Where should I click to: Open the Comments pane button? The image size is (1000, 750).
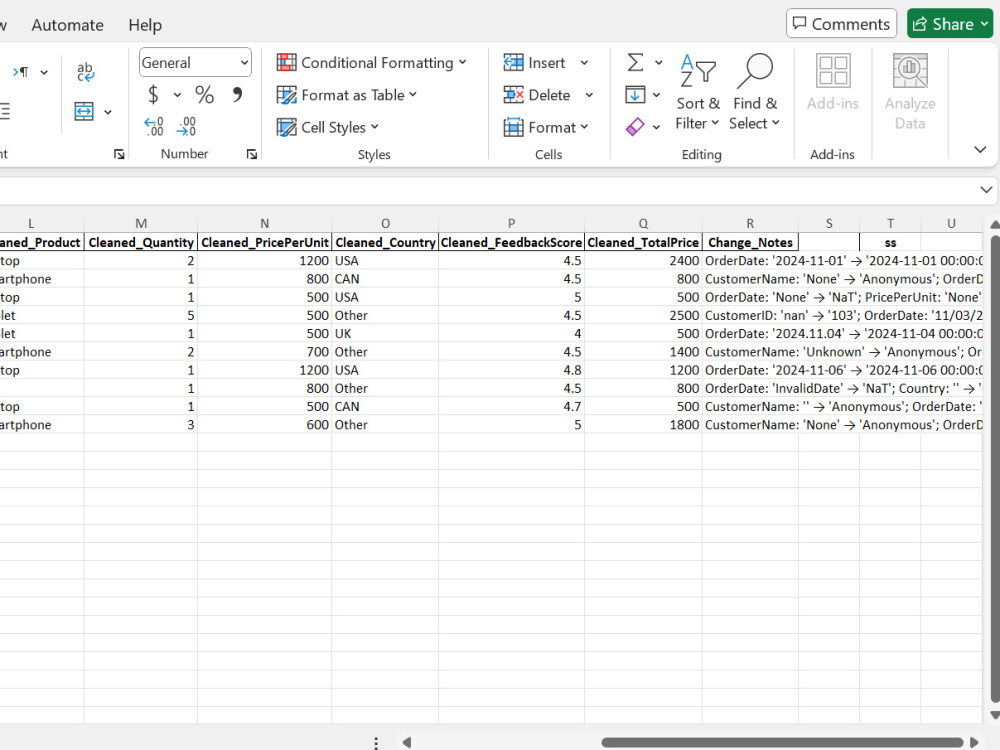click(841, 24)
